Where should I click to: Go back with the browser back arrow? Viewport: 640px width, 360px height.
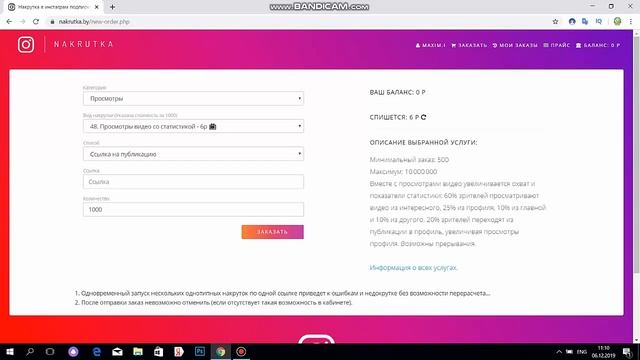[x=9, y=22]
